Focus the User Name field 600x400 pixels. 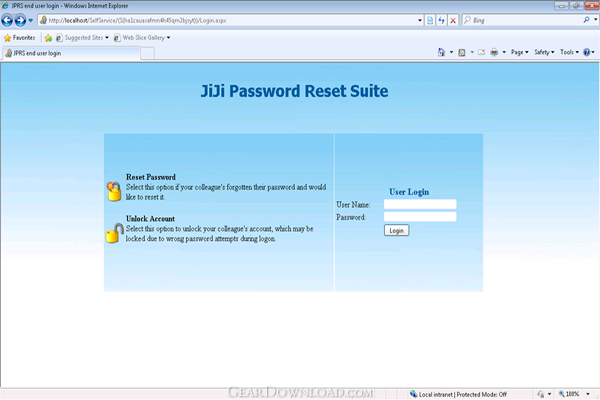coord(420,204)
